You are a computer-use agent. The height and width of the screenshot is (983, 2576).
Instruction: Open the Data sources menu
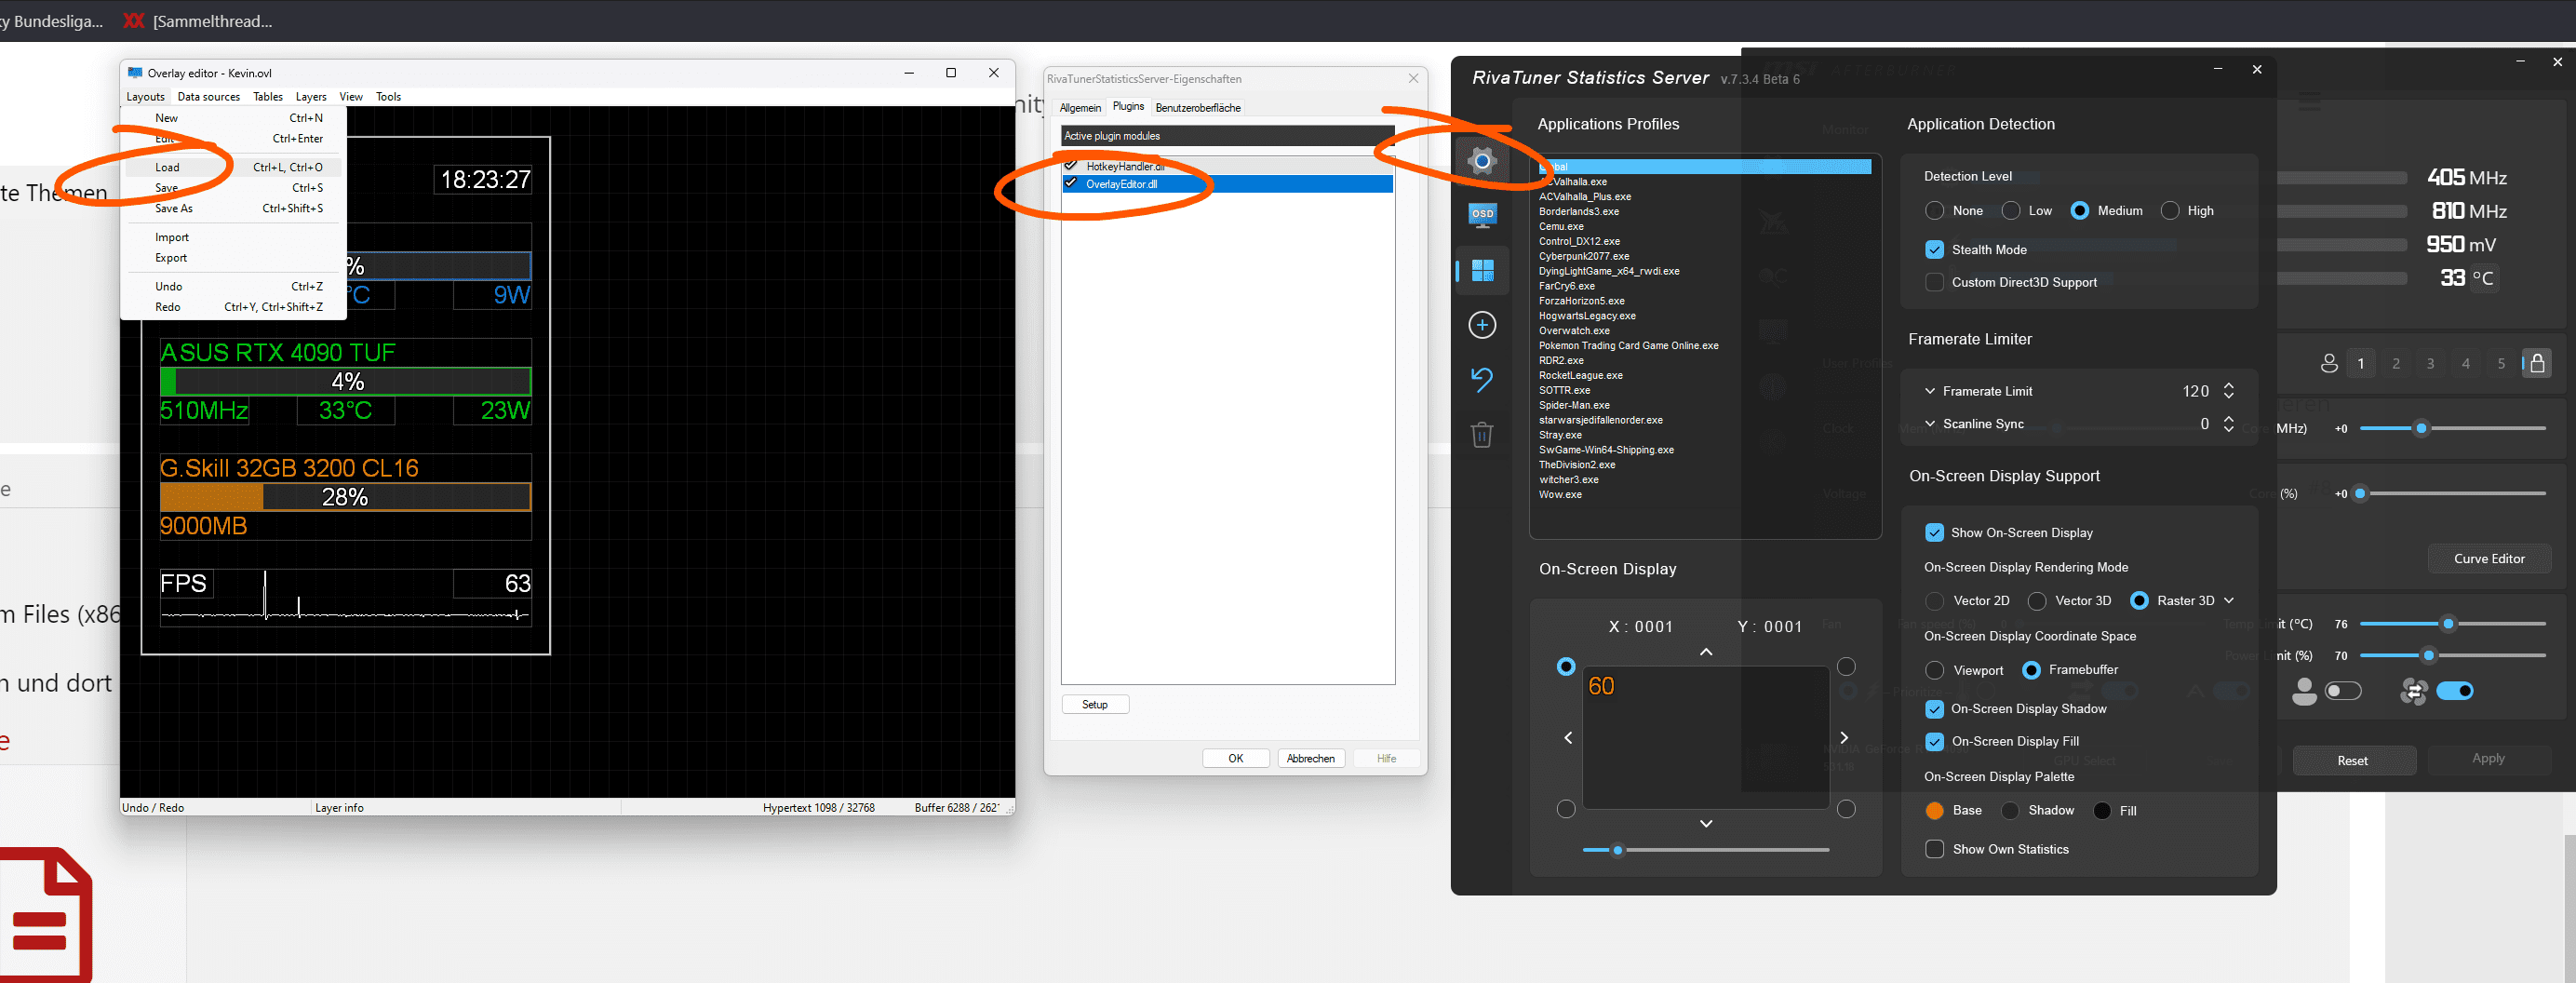click(209, 97)
